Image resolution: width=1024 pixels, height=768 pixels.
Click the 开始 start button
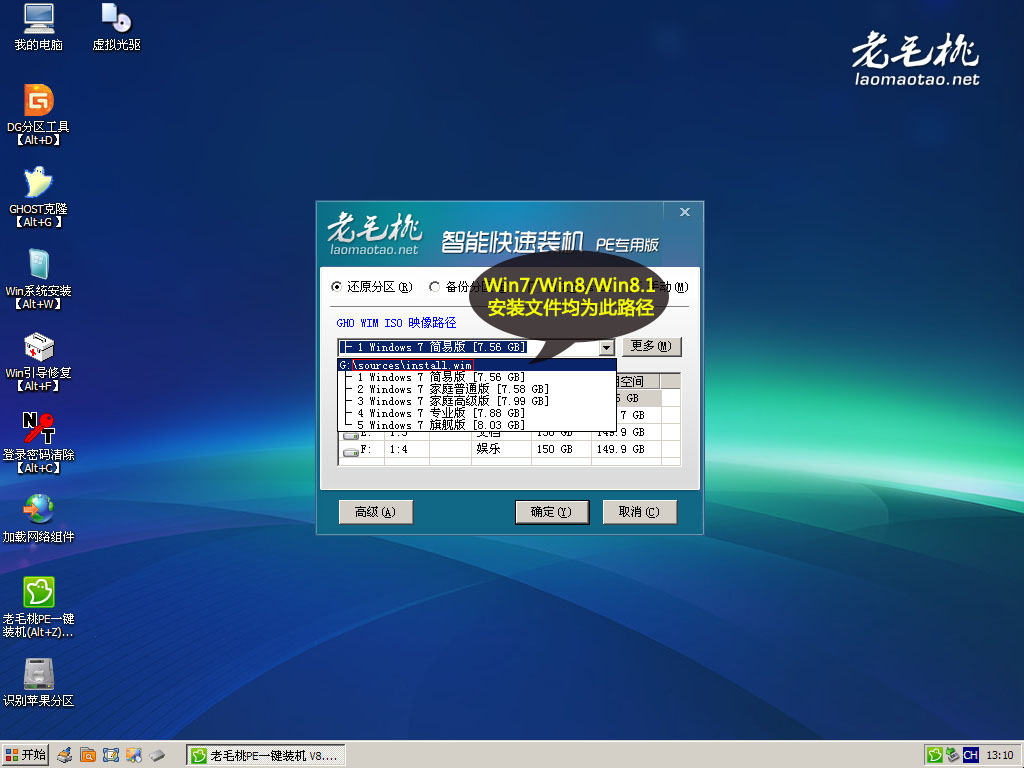click(25, 755)
